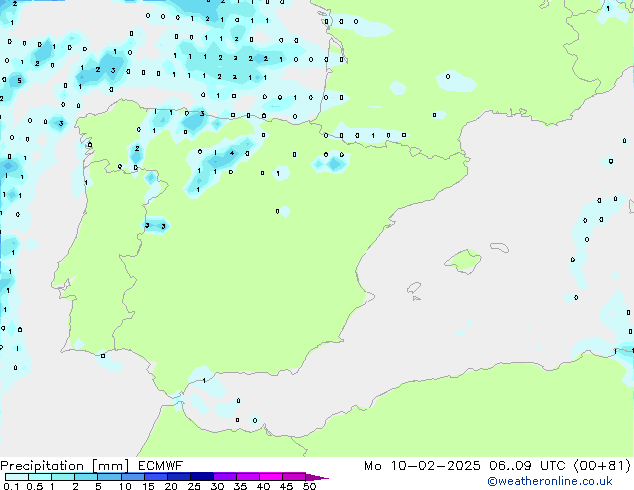The image size is (634, 490).
Task: Click the 'Mo' weekday label
Action: 372,466
